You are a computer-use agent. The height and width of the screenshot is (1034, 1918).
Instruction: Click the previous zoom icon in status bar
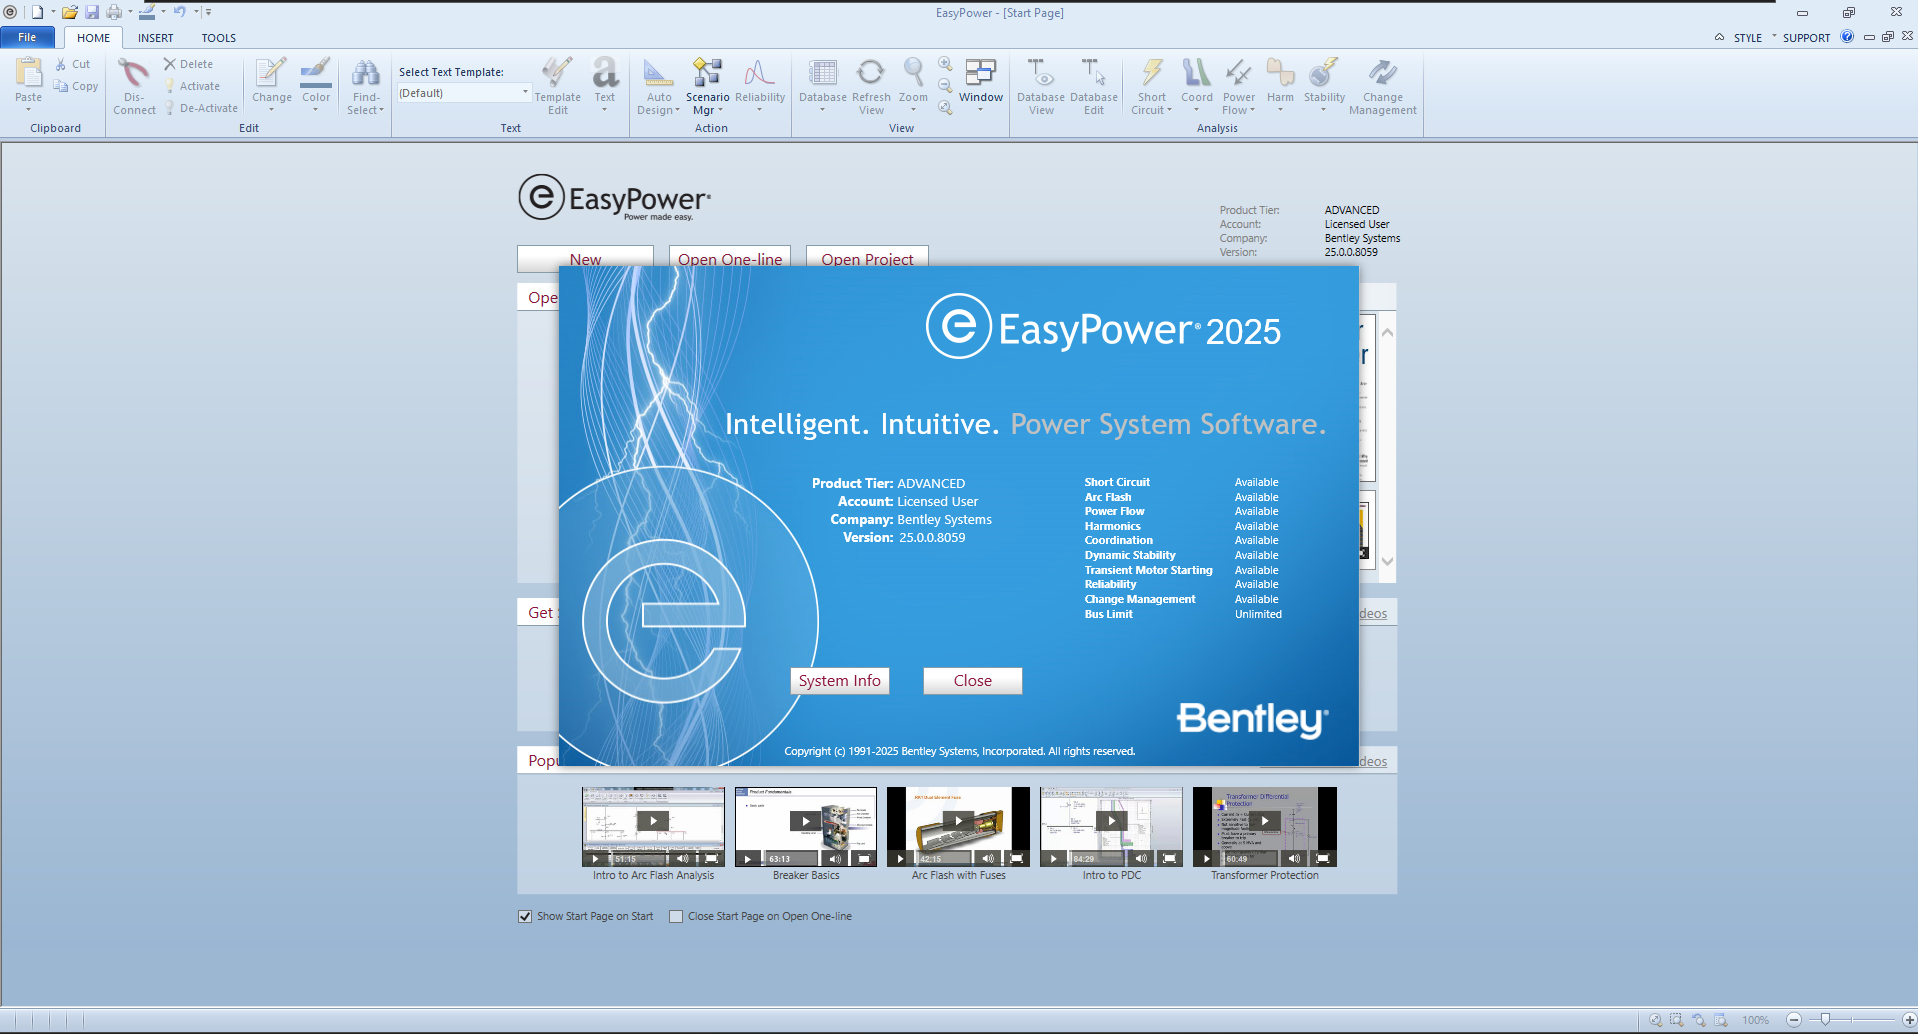click(x=1698, y=1020)
